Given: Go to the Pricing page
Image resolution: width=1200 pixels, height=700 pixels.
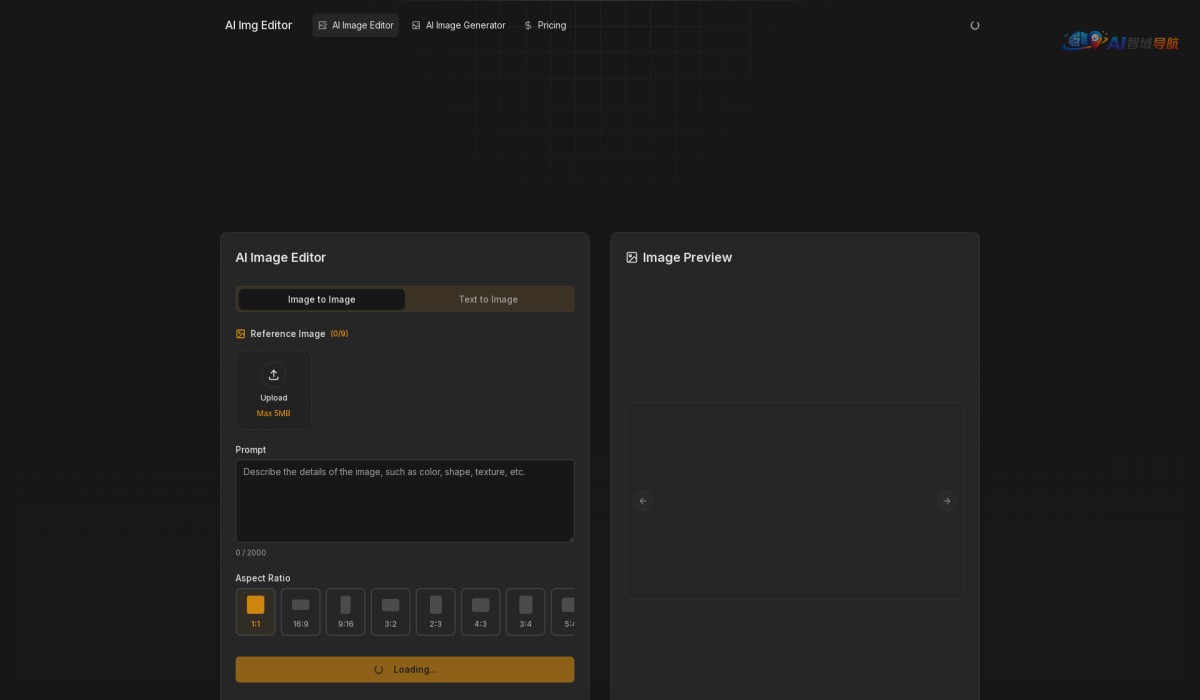Looking at the screenshot, I should pos(545,25).
